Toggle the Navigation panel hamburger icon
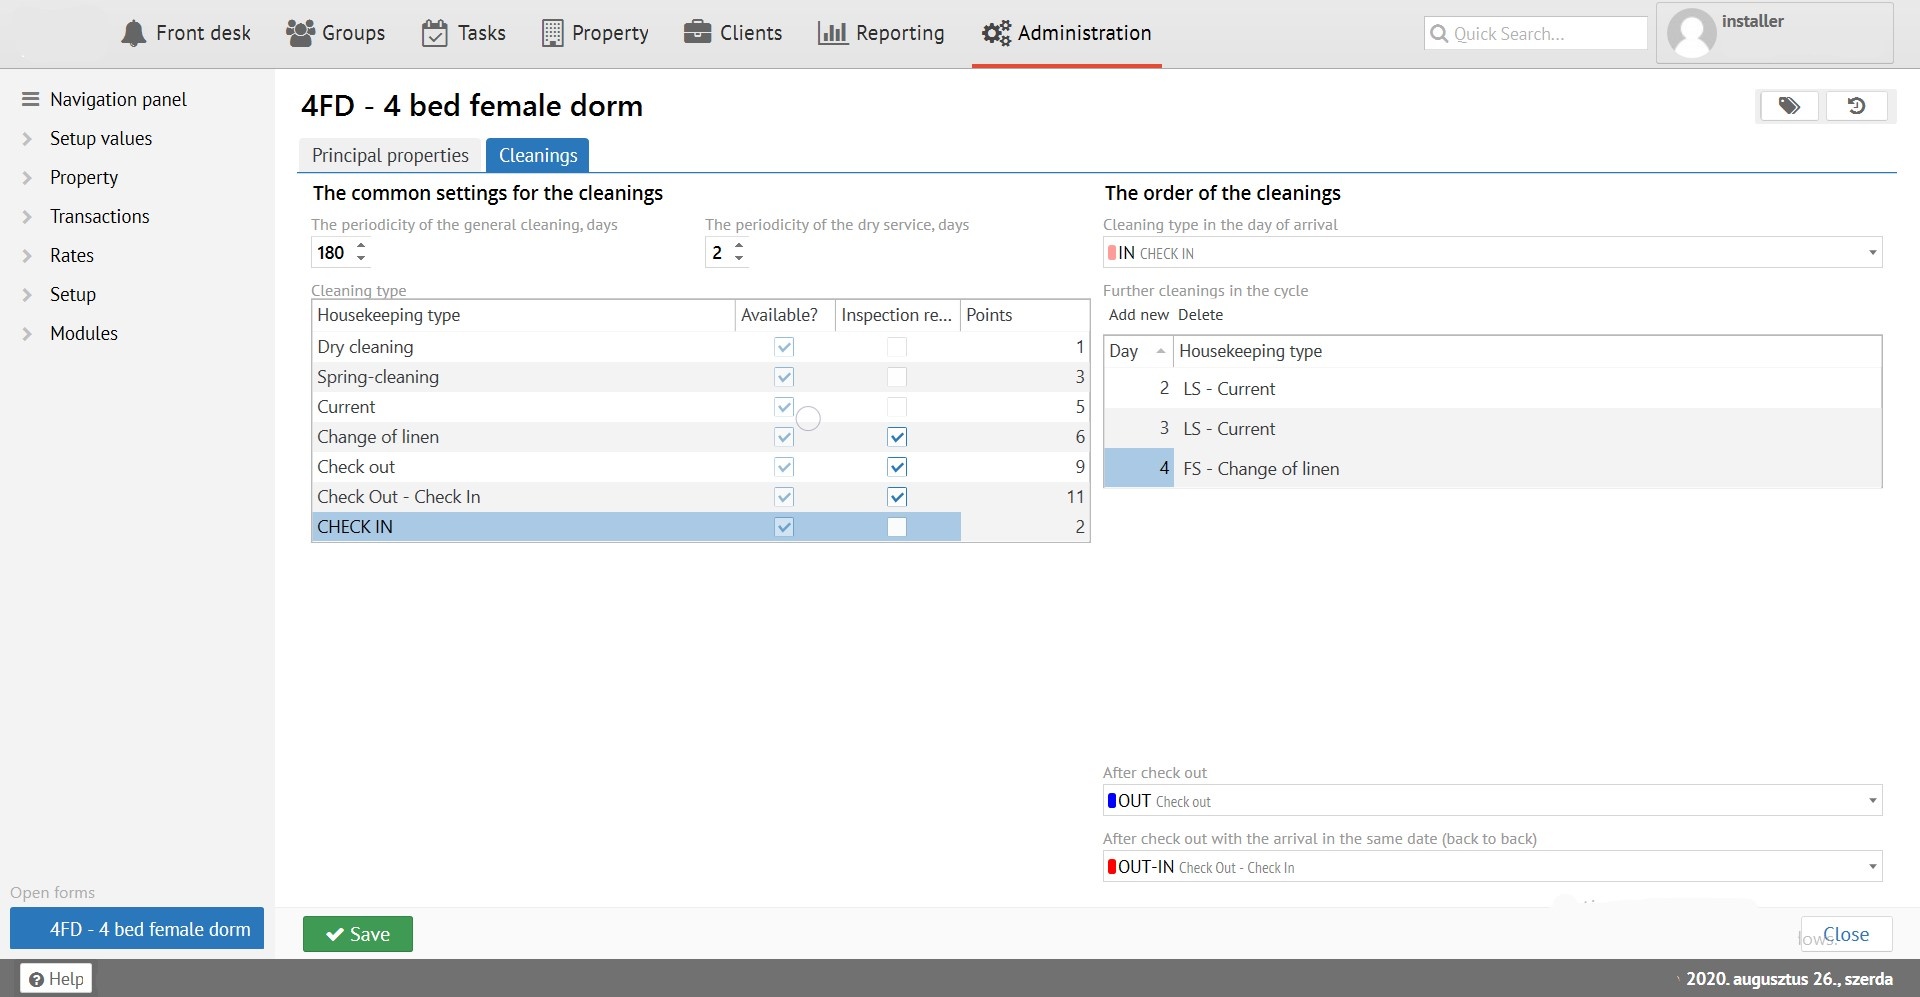The width and height of the screenshot is (1920, 997). [30, 99]
